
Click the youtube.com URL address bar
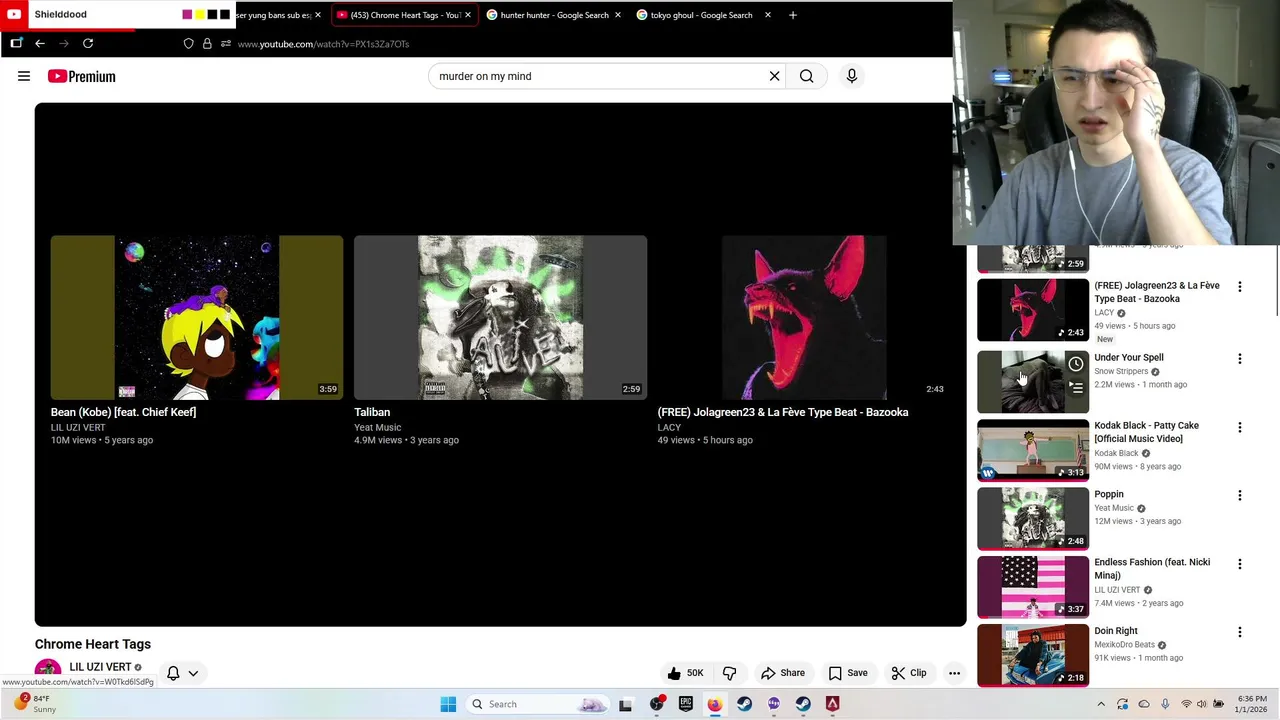click(x=323, y=44)
